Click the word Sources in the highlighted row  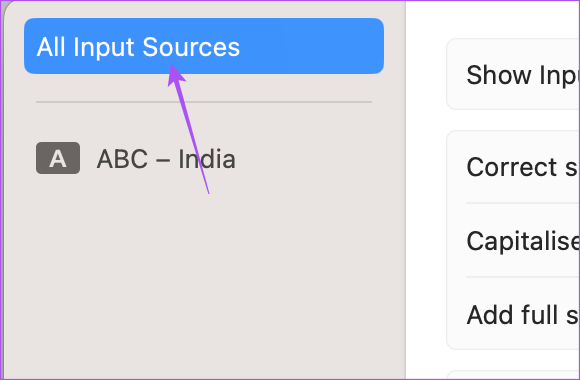[191, 47]
